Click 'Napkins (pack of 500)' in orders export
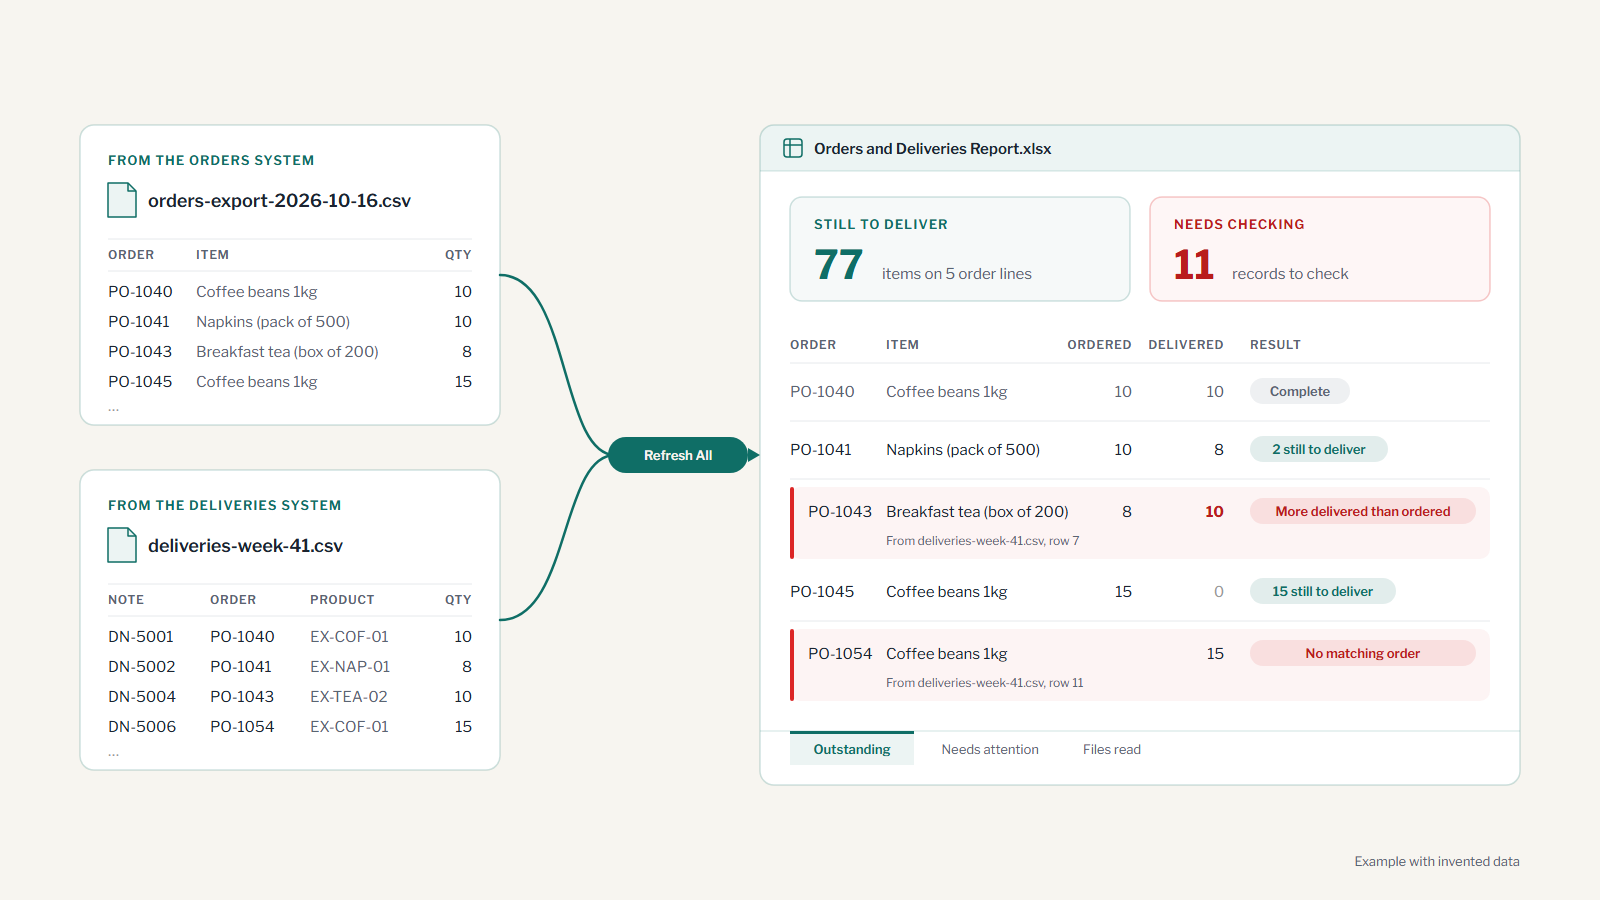 pos(273,322)
